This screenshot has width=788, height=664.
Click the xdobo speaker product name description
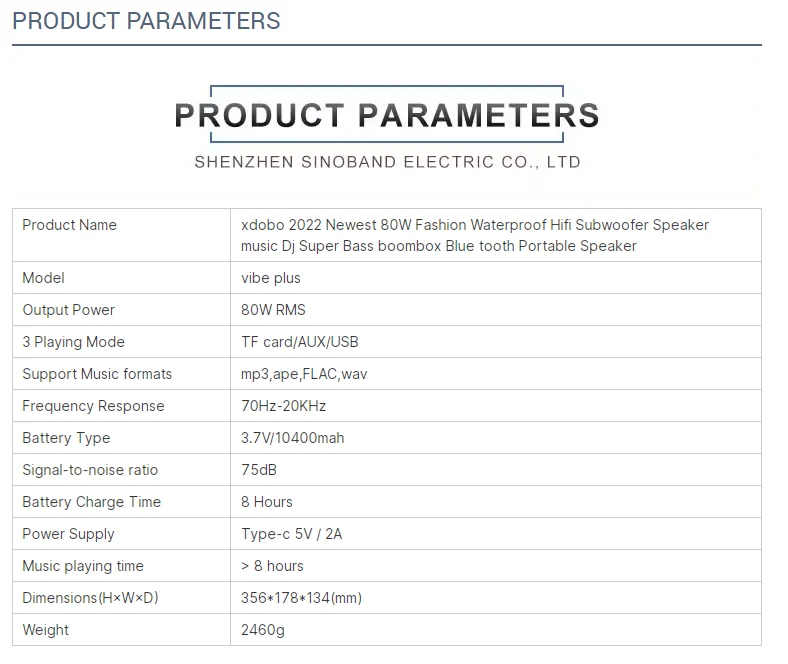[x=475, y=235]
